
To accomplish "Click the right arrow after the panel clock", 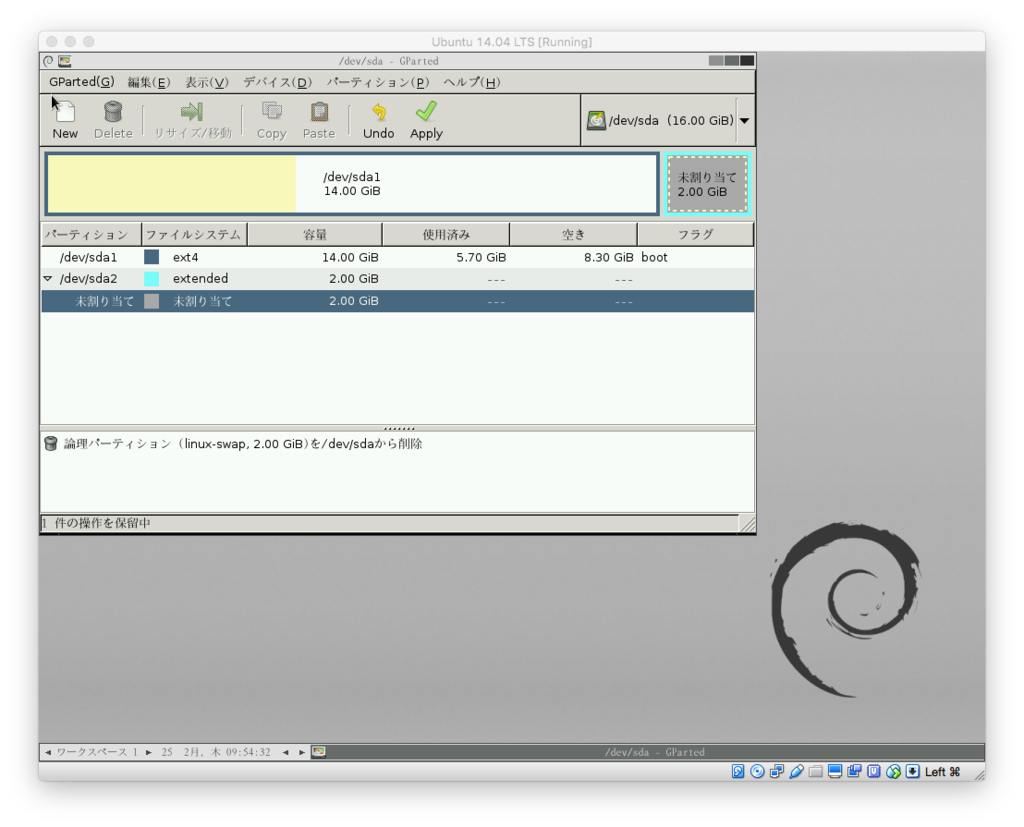I will click(x=302, y=753).
